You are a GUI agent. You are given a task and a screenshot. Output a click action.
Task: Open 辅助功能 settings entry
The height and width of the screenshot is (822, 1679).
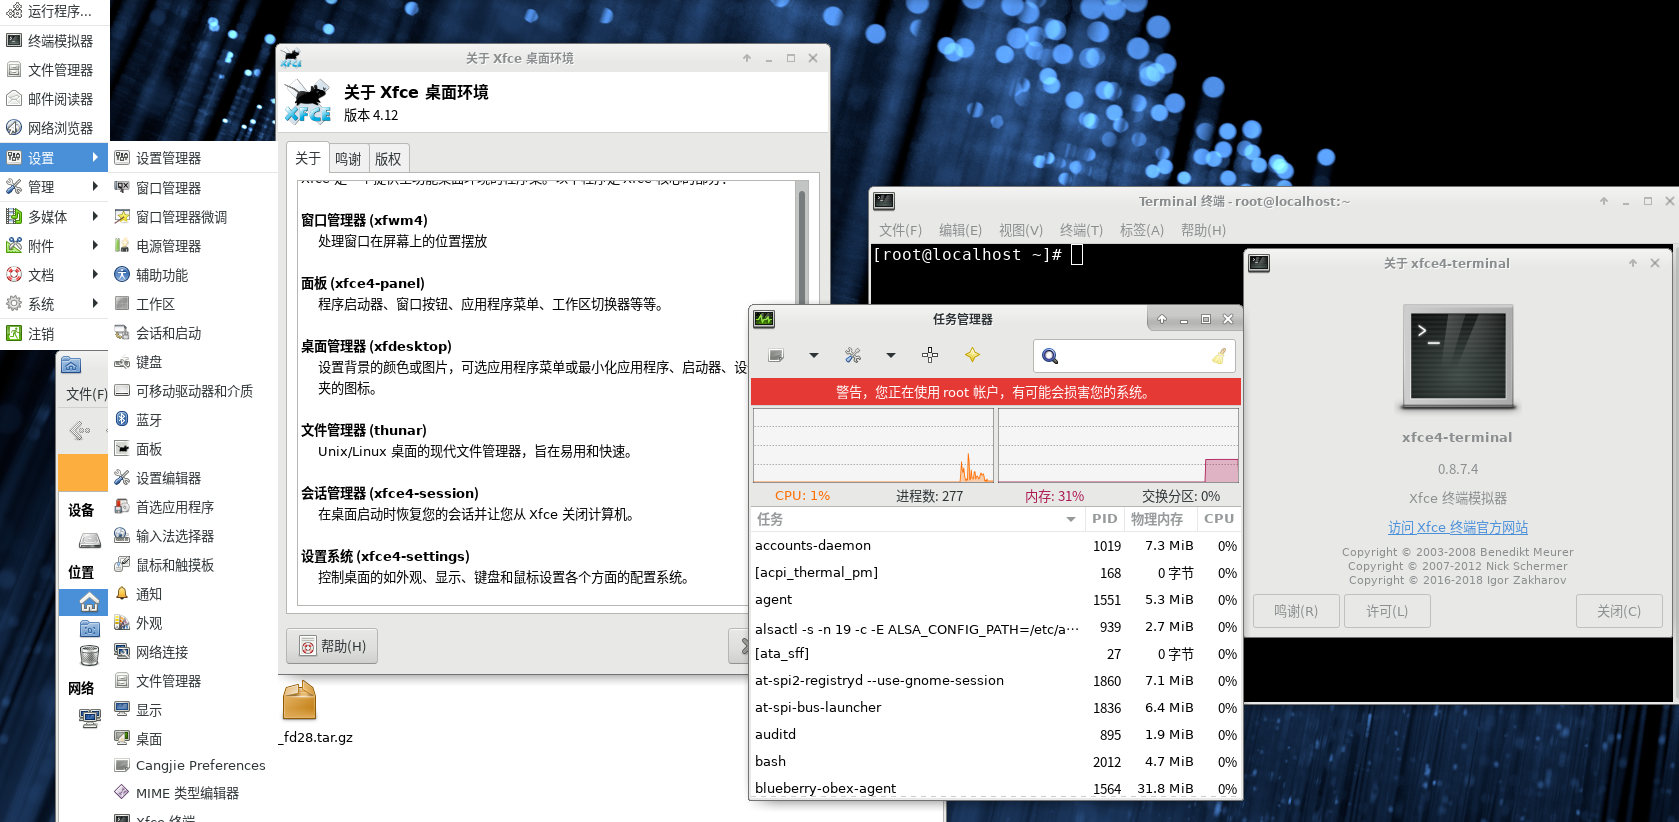[192, 275]
